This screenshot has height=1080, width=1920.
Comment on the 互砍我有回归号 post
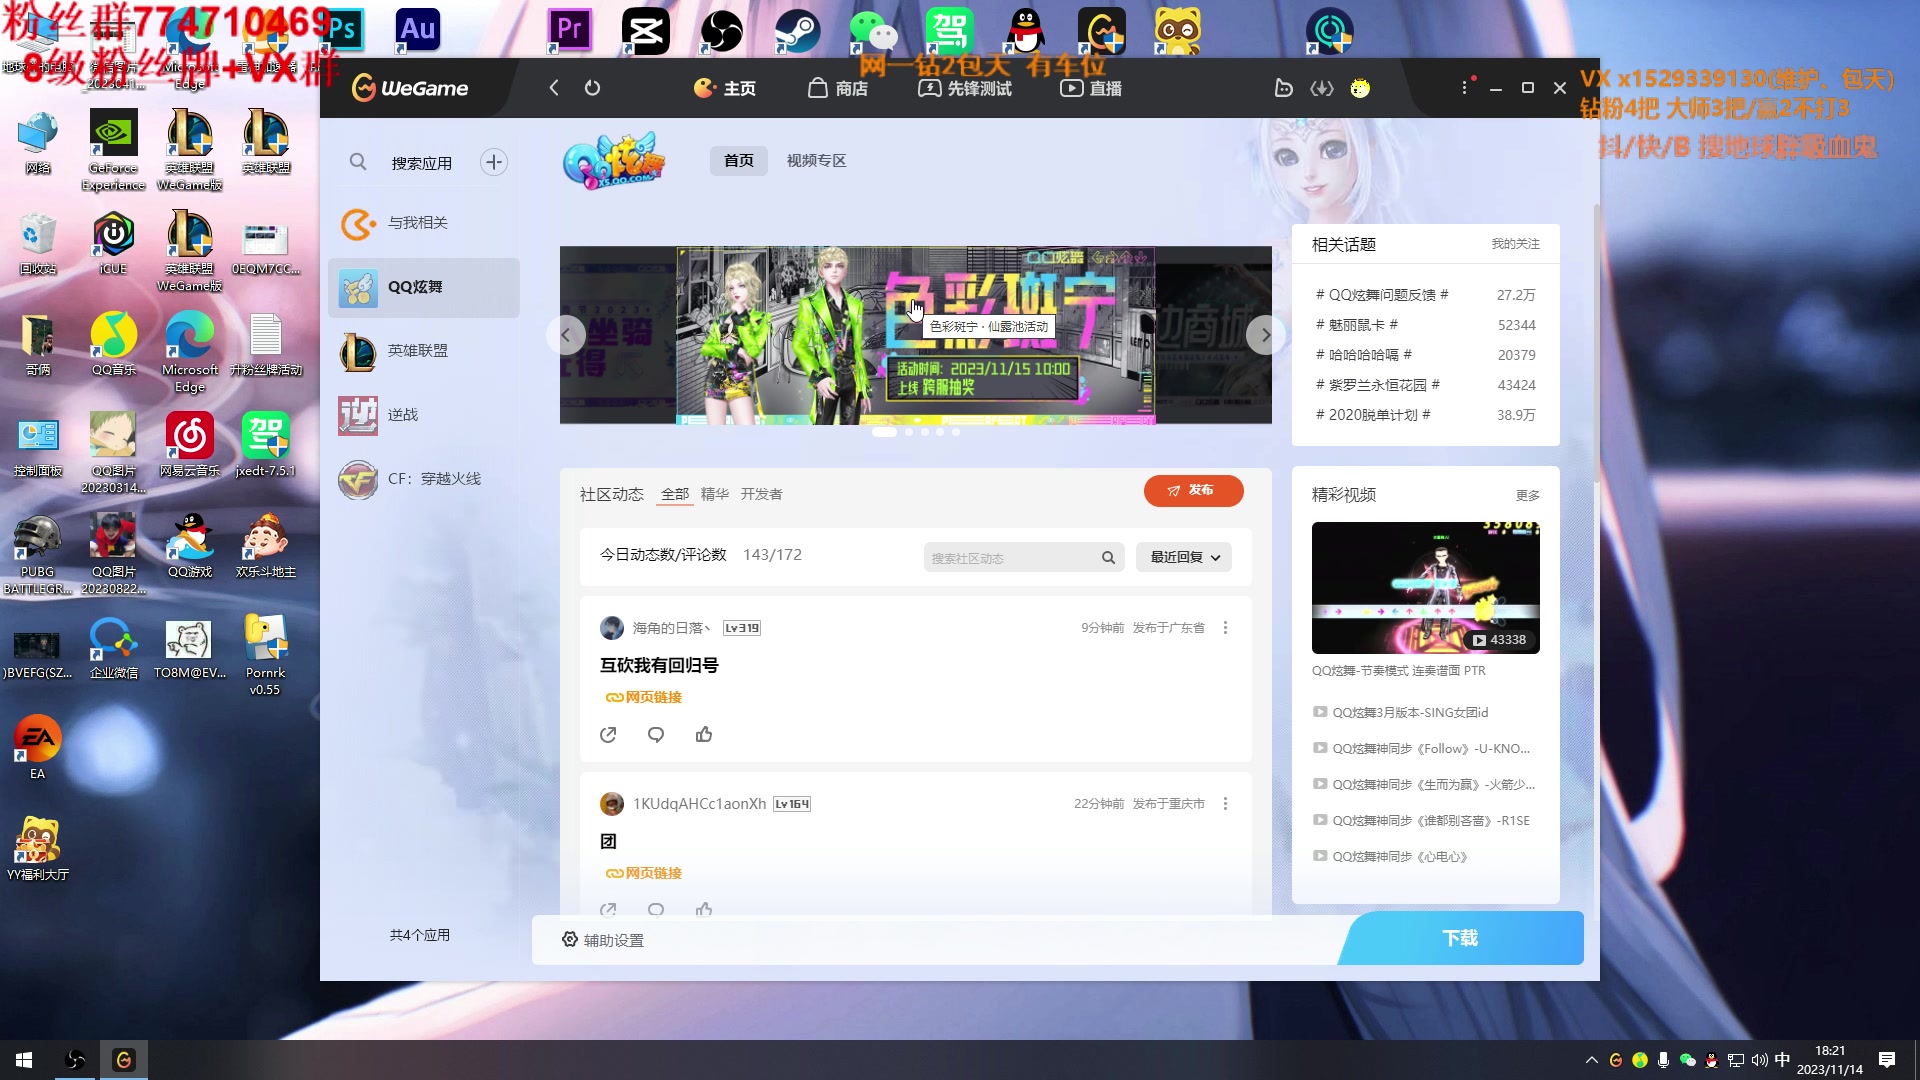pos(656,735)
